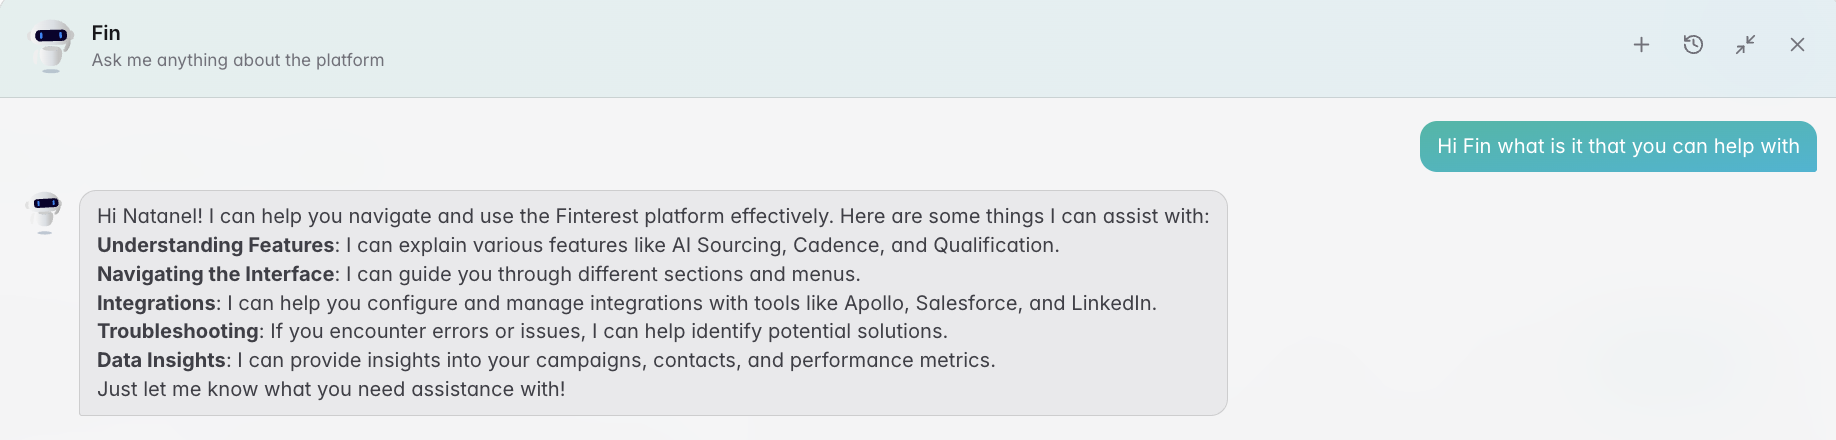Click the "Just let me know" closing line
The image size is (1836, 440).
click(x=331, y=389)
